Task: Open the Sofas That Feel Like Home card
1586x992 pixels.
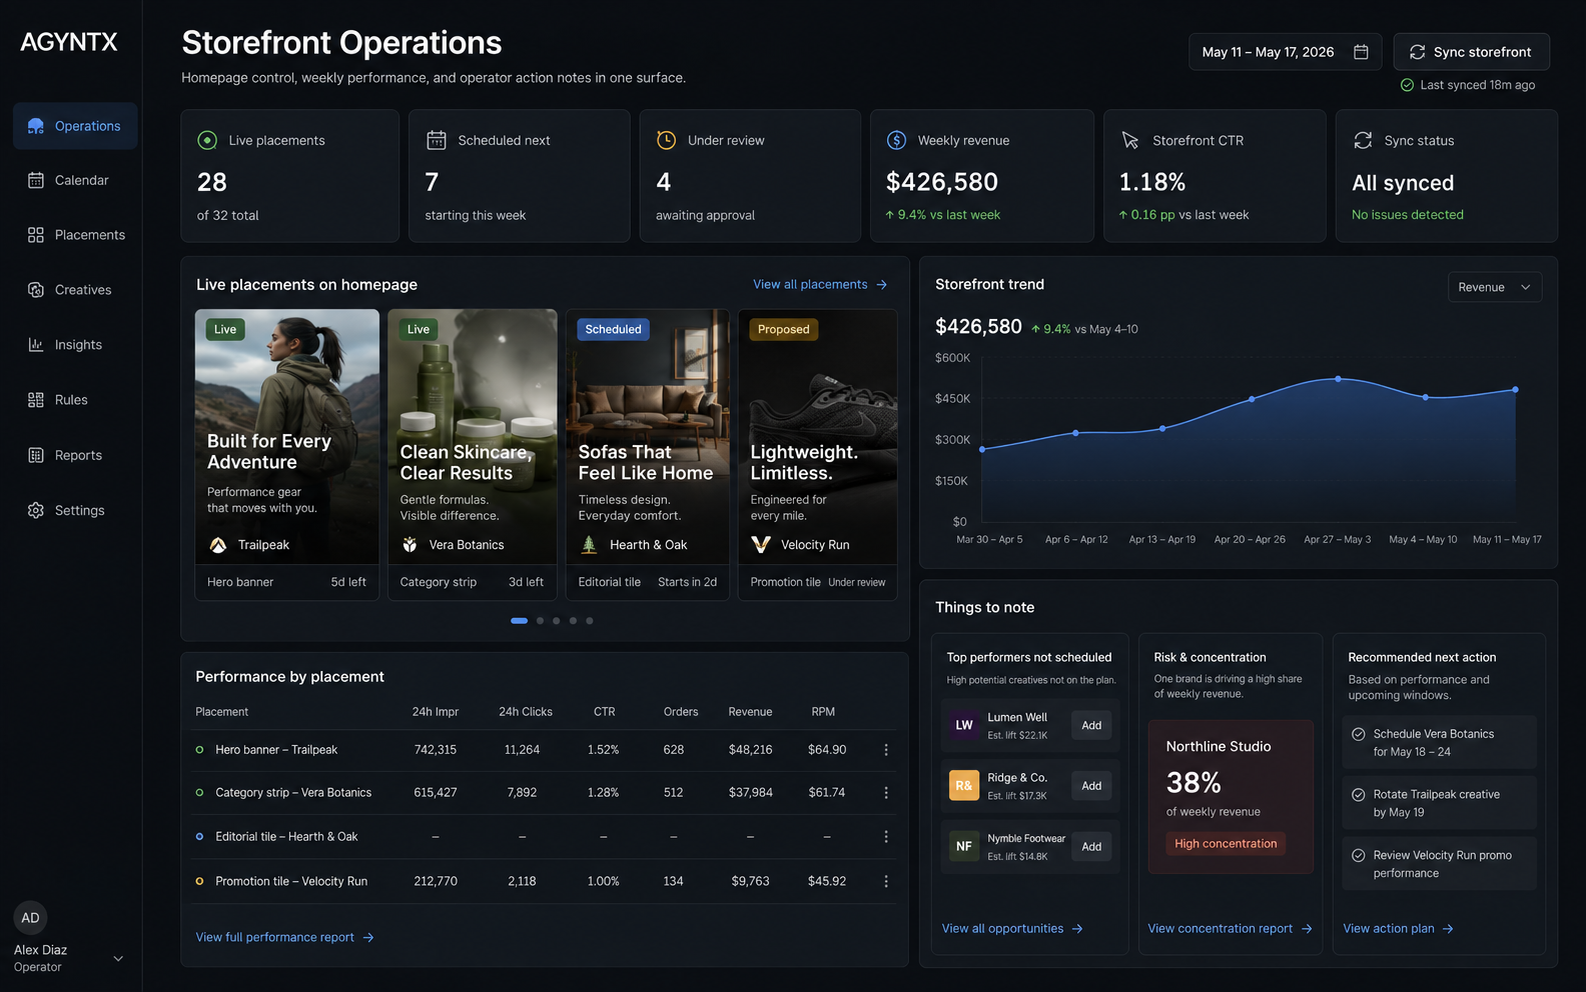Action: 648,455
